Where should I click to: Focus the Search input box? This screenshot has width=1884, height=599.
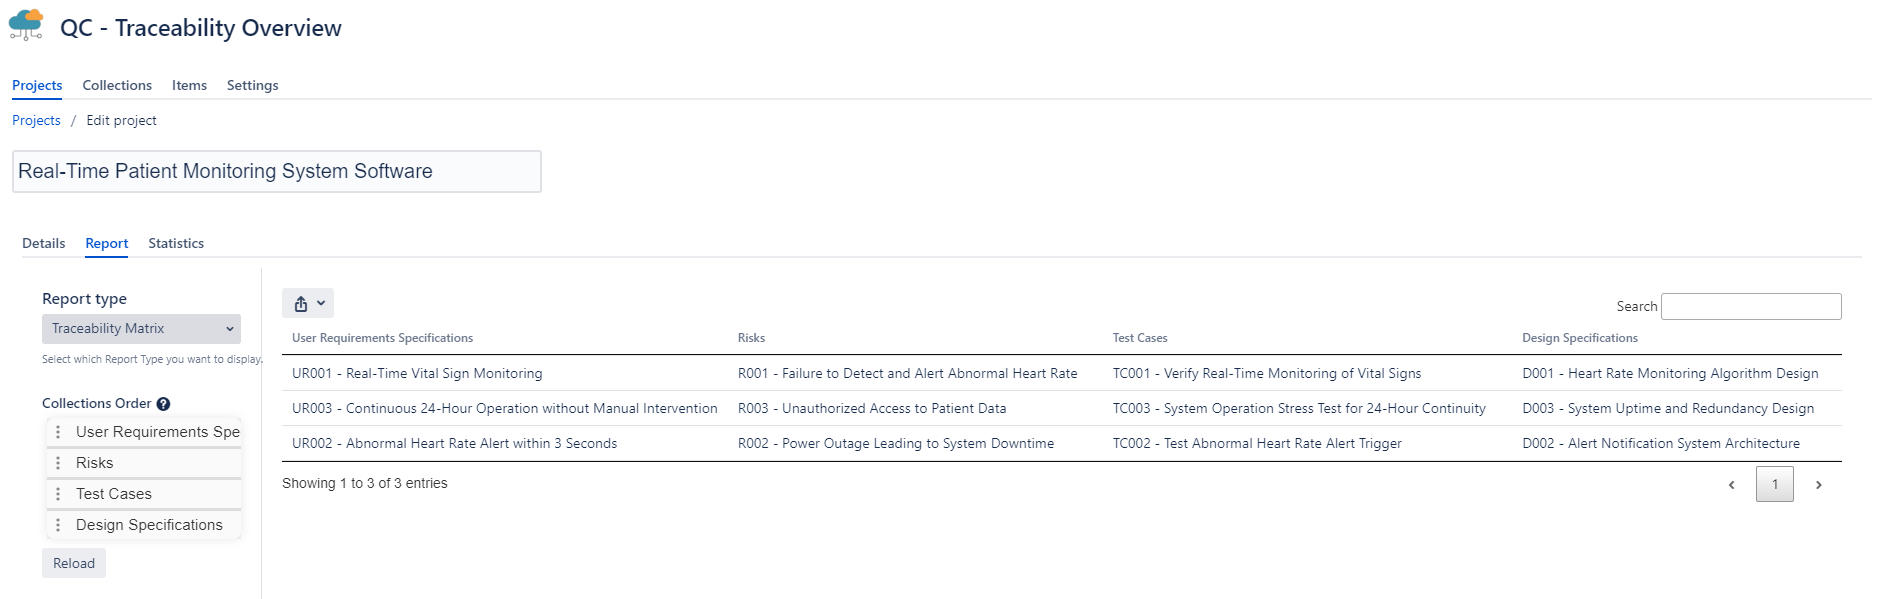coord(1751,306)
